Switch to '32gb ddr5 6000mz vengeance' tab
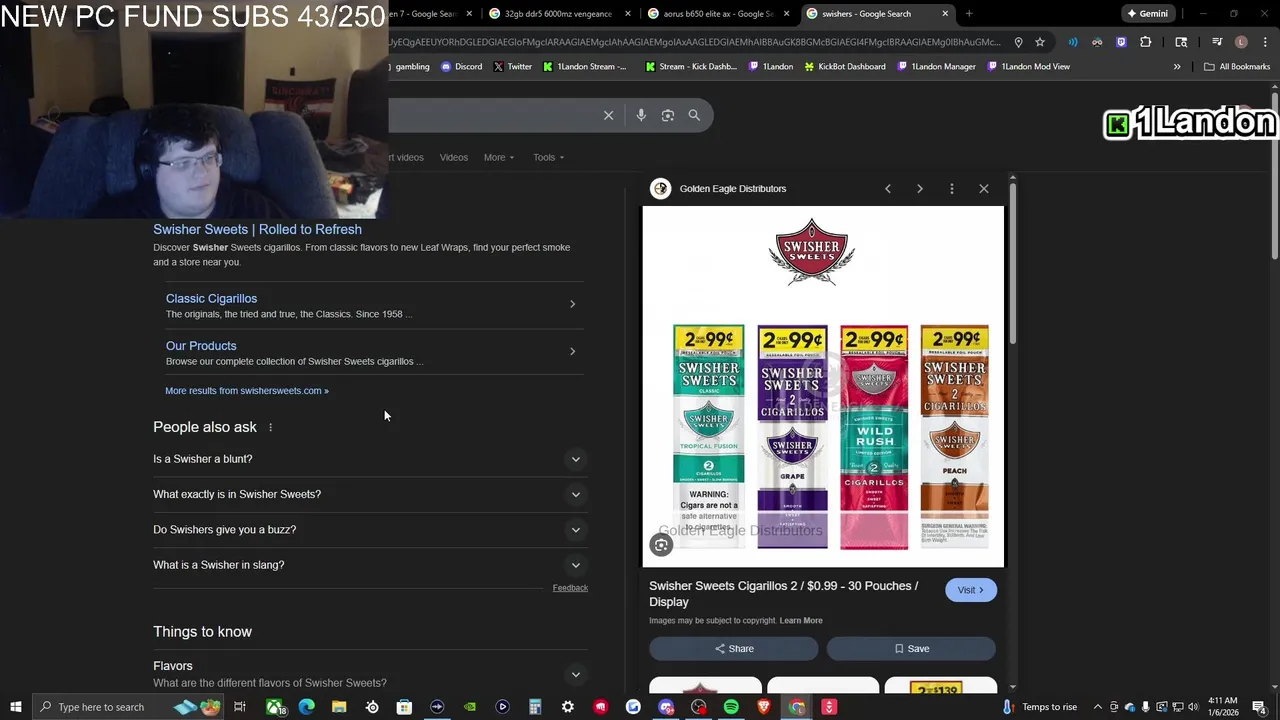1280x720 pixels. point(557,14)
